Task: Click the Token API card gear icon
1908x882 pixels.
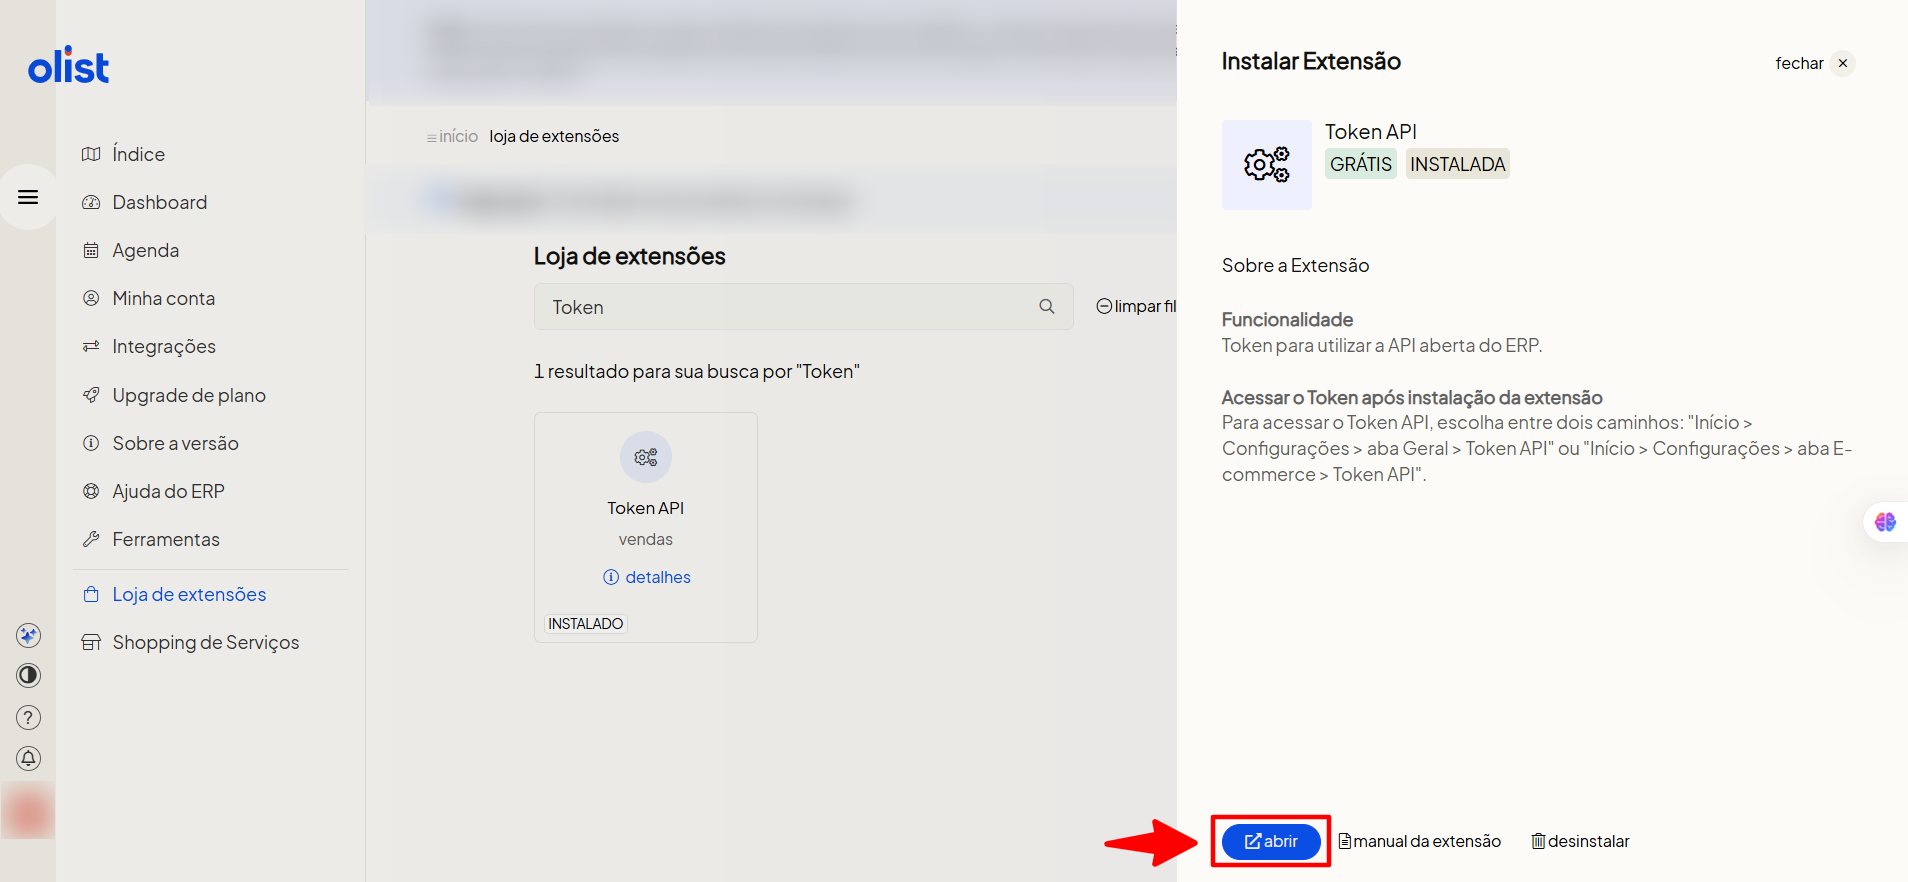Action: (646, 457)
